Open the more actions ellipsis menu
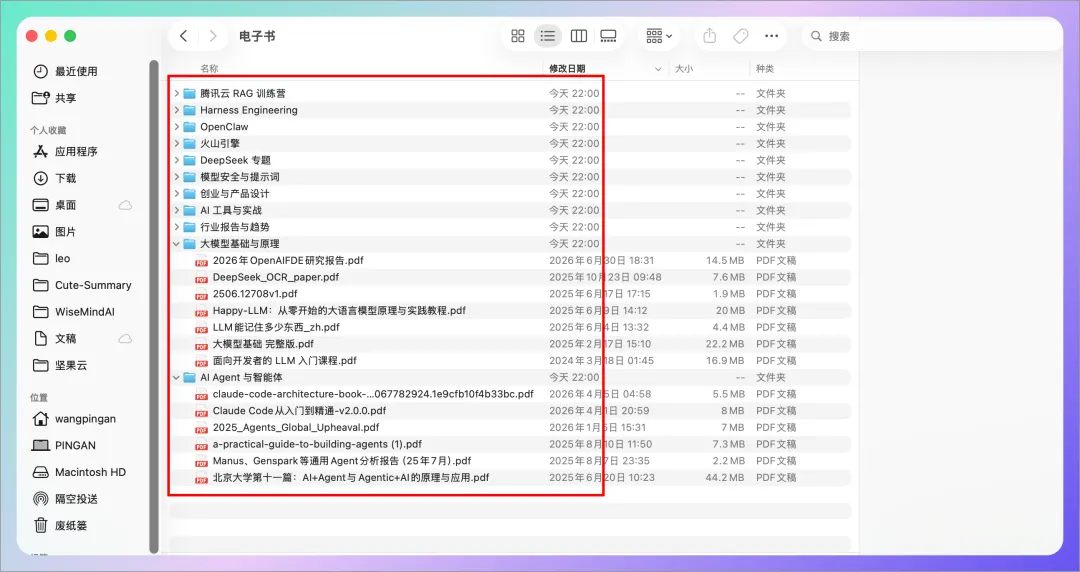 pyautogui.click(x=771, y=36)
